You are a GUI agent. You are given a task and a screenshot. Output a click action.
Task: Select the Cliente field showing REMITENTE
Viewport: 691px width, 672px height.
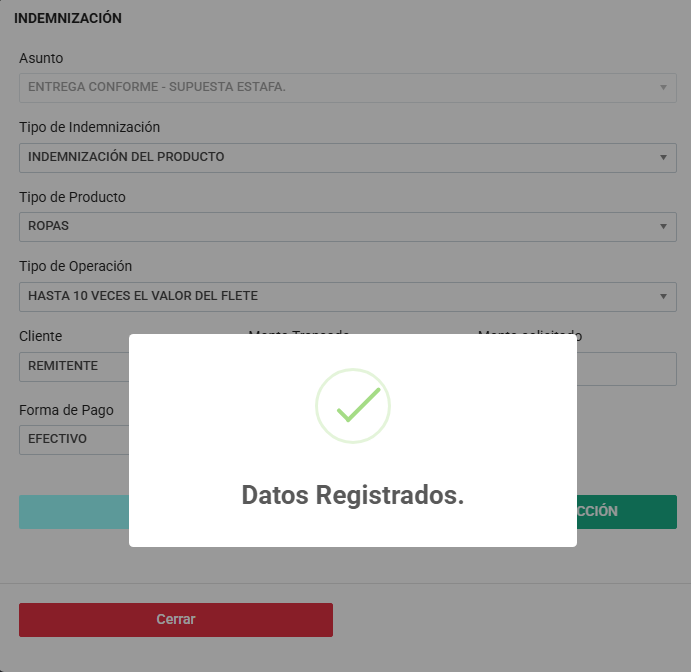74,367
